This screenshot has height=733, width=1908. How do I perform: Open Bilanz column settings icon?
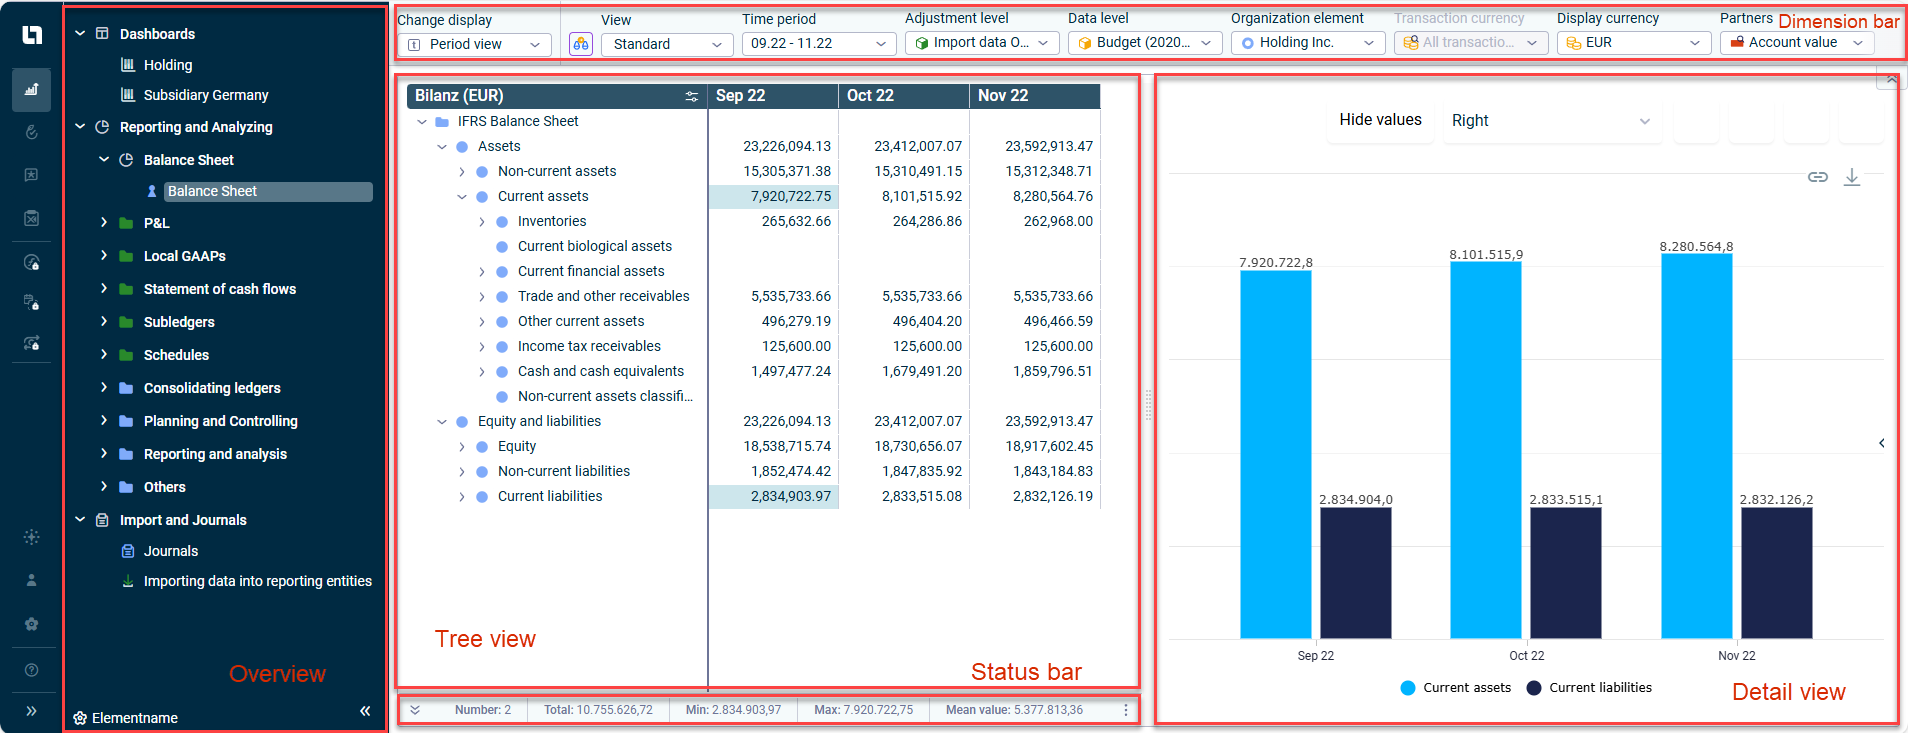click(691, 96)
